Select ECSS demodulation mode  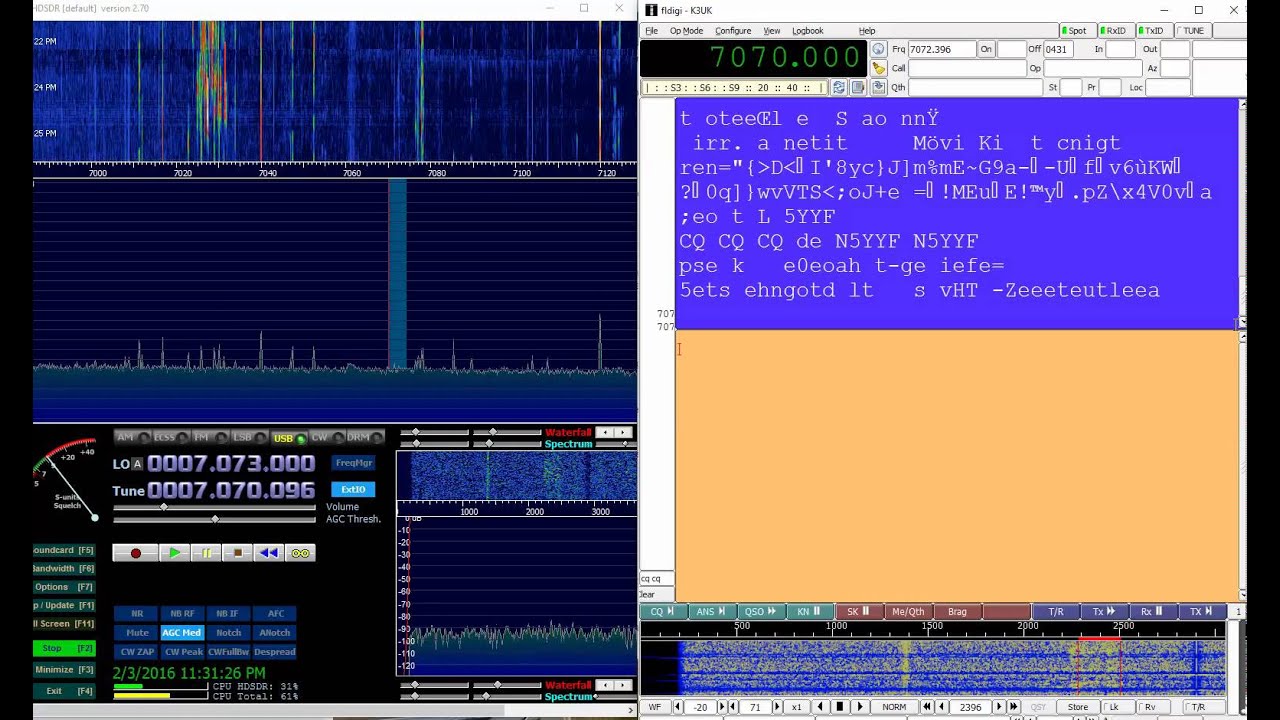170,437
